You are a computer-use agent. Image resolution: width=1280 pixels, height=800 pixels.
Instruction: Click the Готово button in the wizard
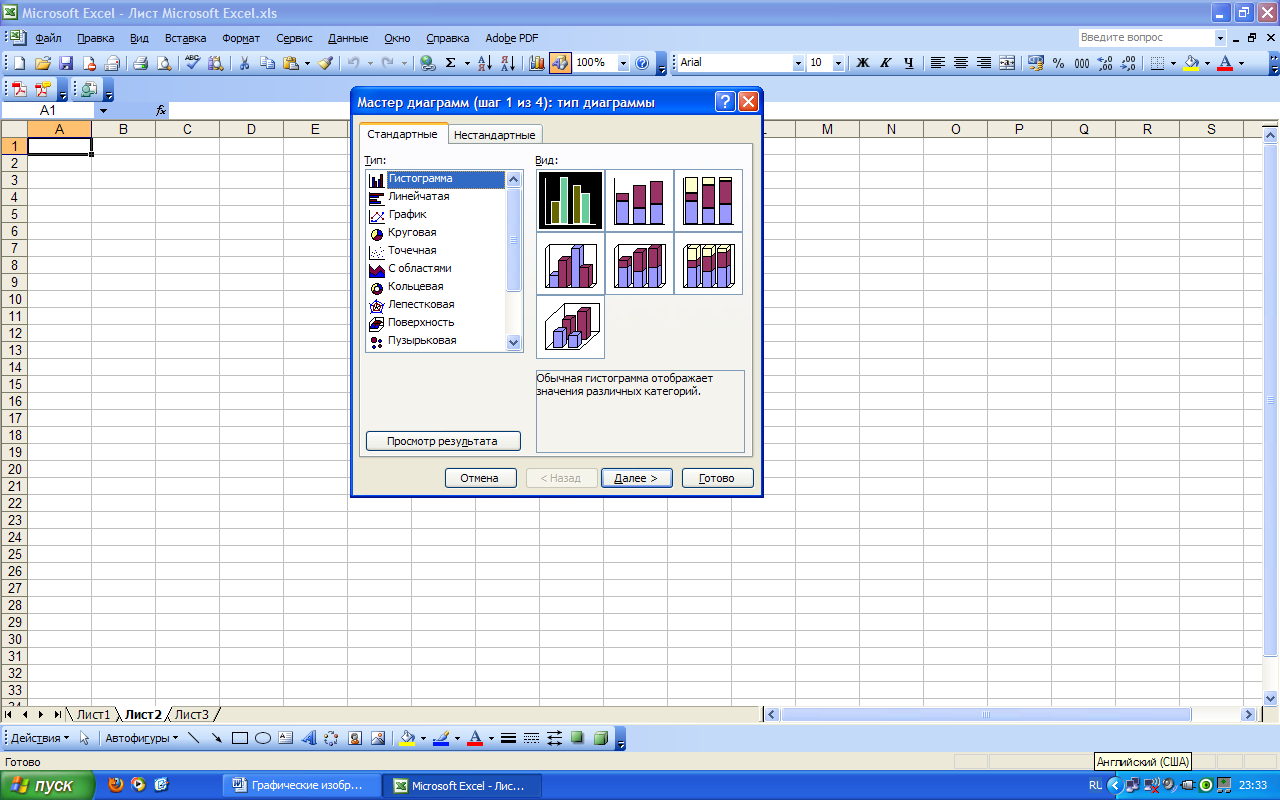pyautogui.click(x=717, y=478)
